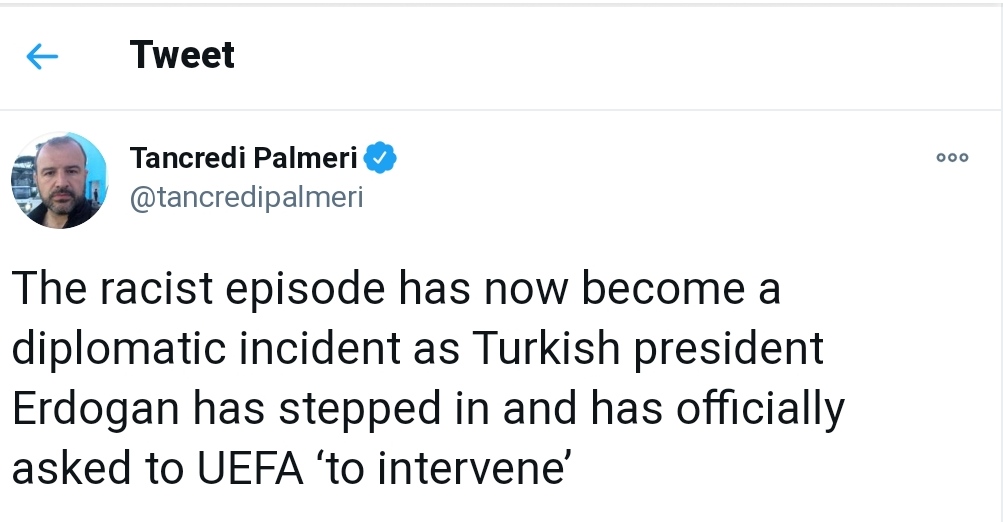Click "Turkish president" in the tweet

[648, 349]
